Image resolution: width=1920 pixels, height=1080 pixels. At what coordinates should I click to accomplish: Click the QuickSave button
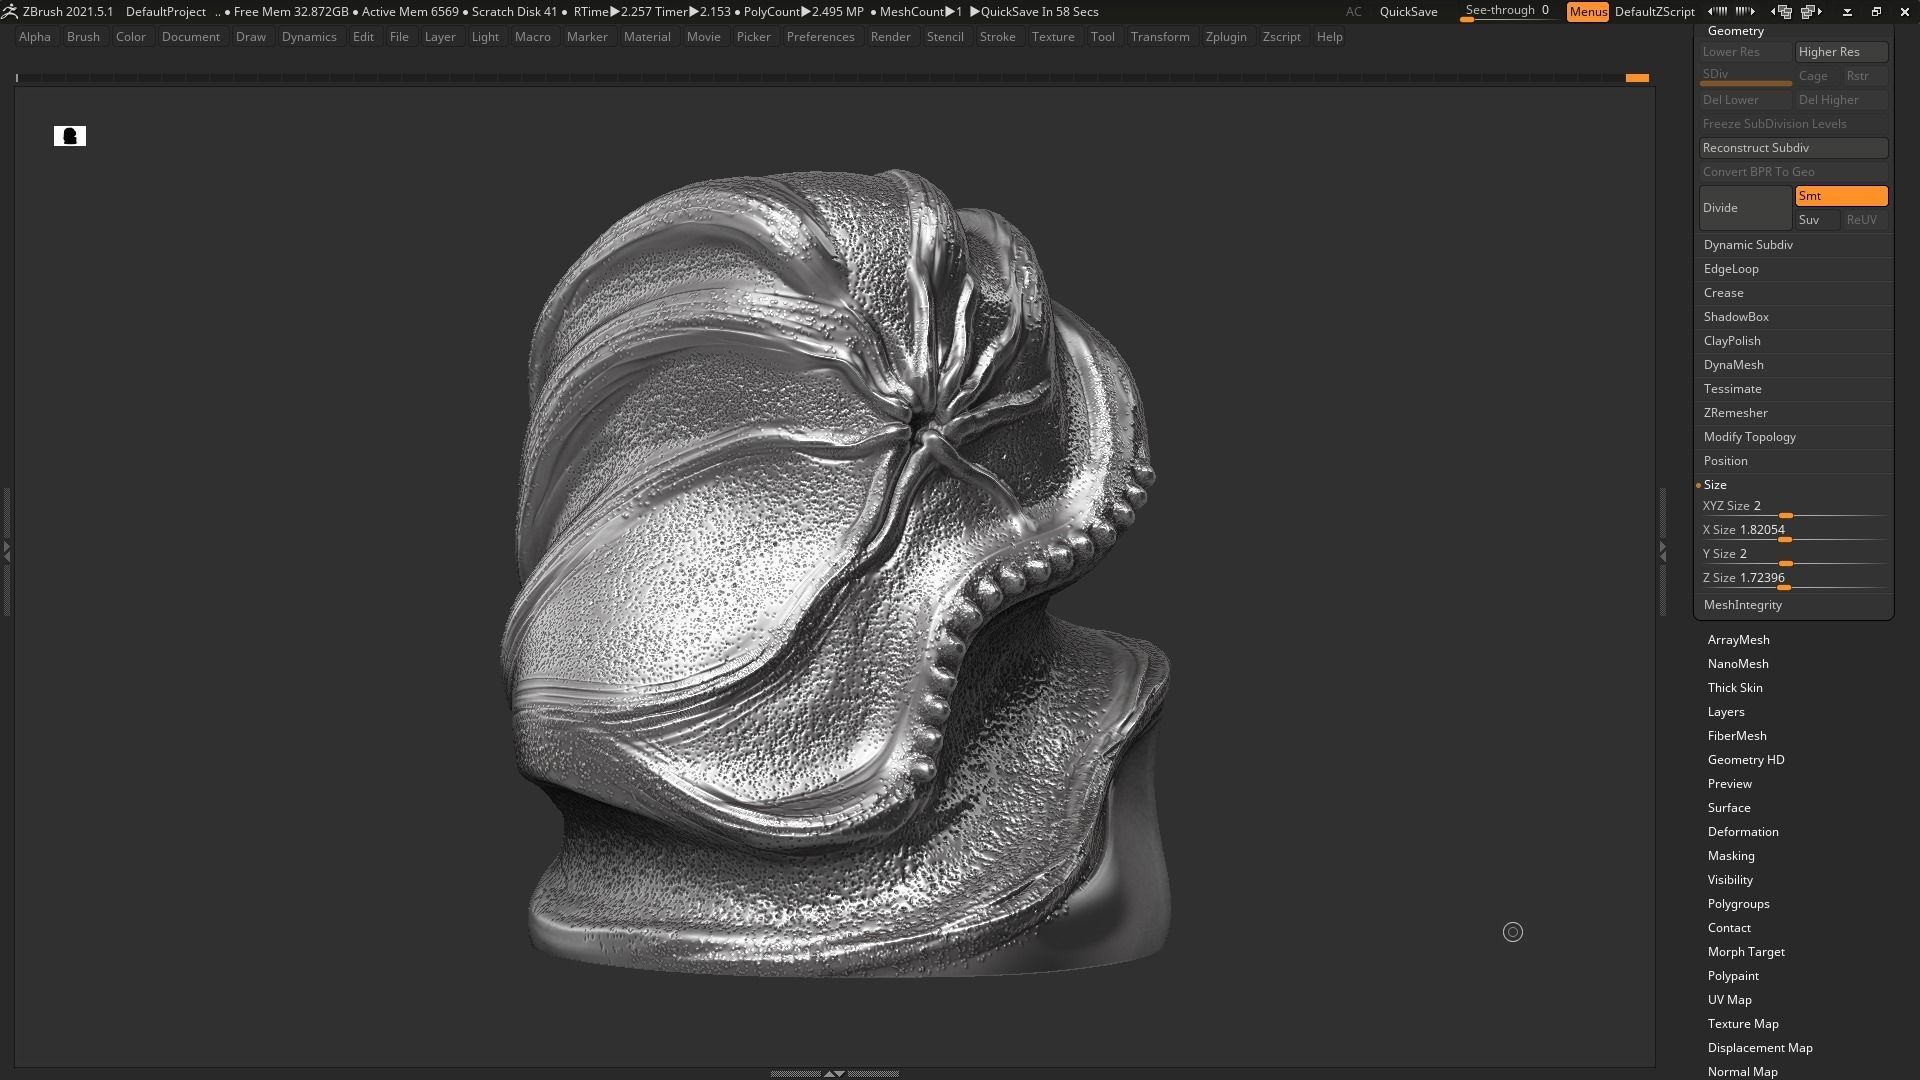(x=1408, y=12)
